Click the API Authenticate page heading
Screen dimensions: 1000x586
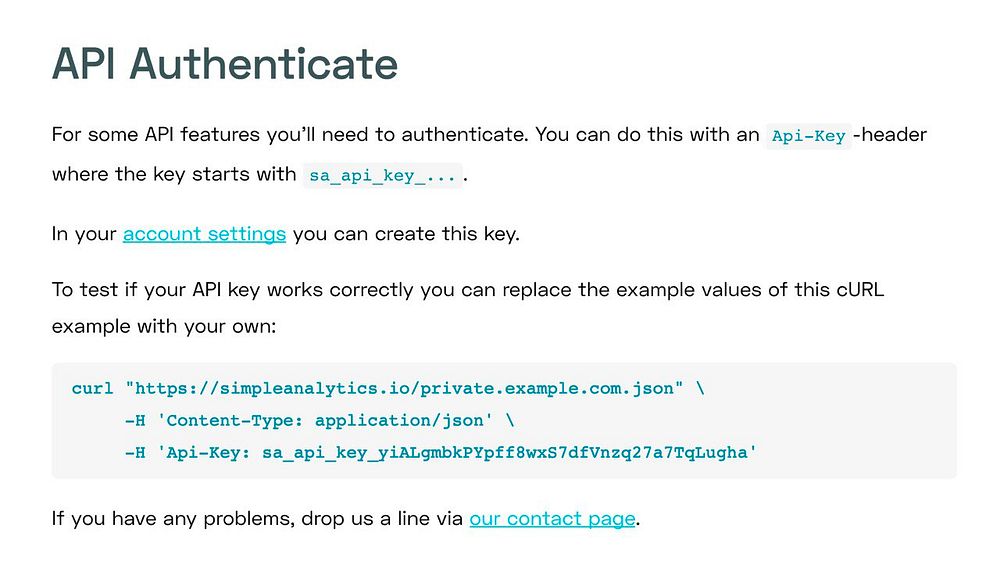224,64
